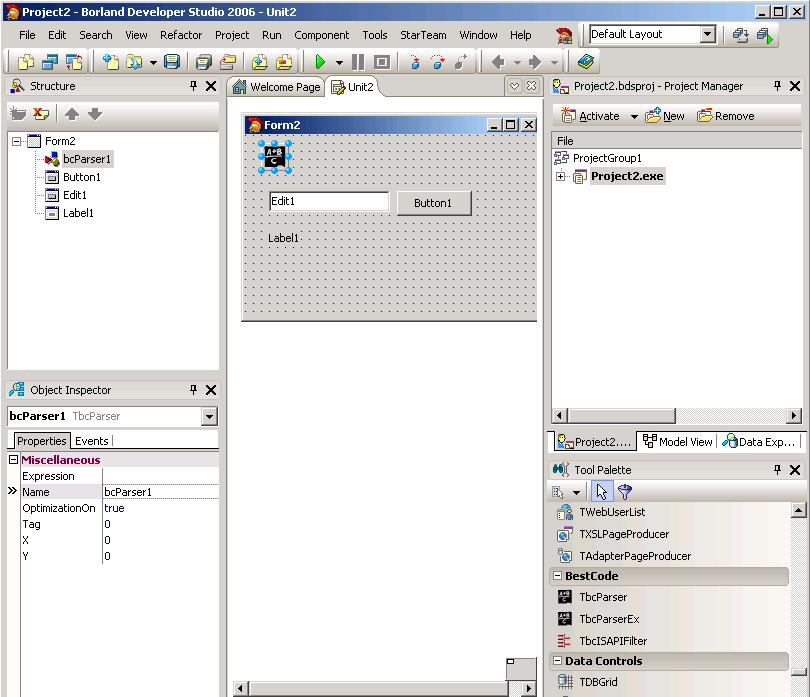Image resolution: width=810 pixels, height=697 pixels.
Task: Click the Button1 button on the form
Action: pyautogui.click(x=433, y=203)
